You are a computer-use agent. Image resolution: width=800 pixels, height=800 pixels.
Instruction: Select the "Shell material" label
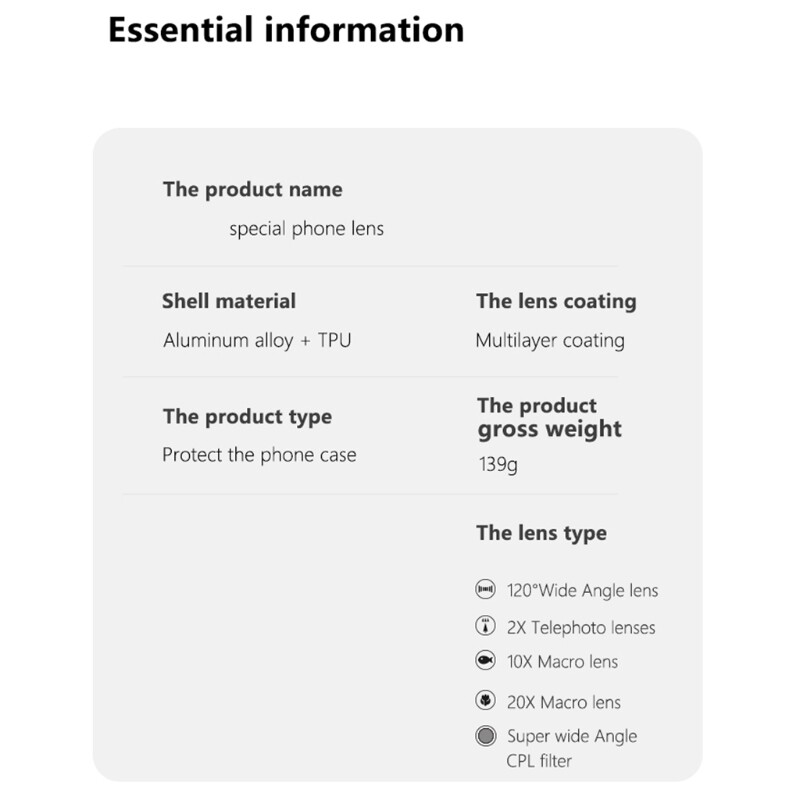(229, 301)
